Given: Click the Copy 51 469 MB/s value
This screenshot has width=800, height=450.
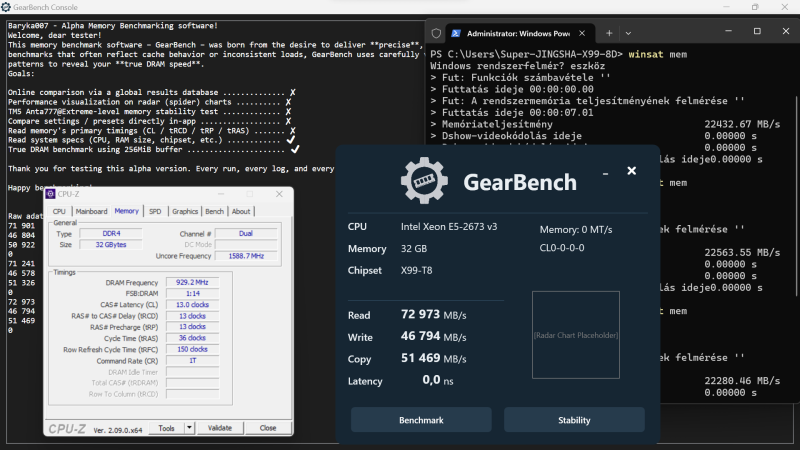Looking at the screenshot, I should (434, 358).
